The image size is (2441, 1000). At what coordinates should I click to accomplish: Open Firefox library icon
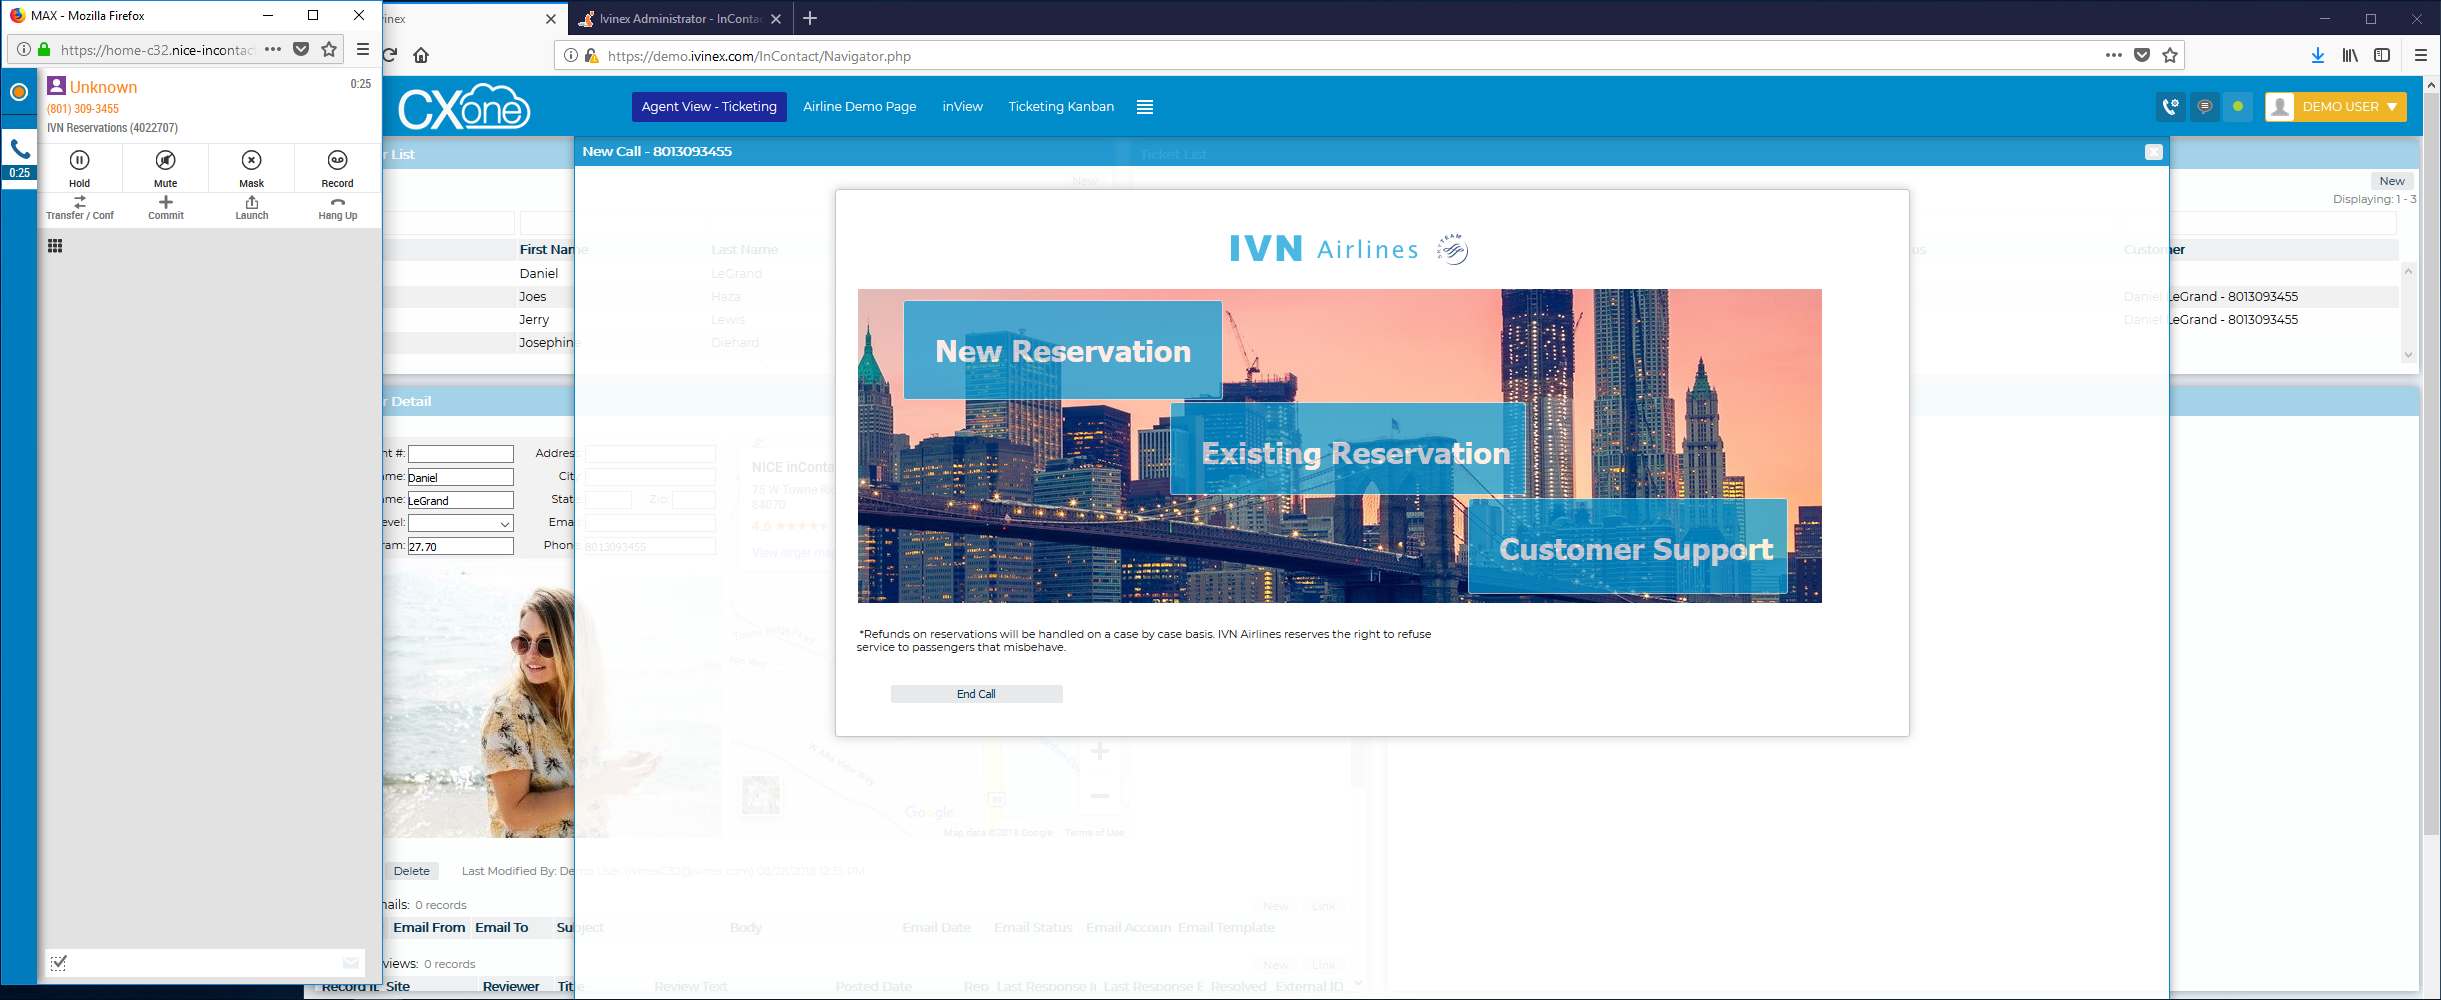pyautogui.click(x=2350, y=55)
